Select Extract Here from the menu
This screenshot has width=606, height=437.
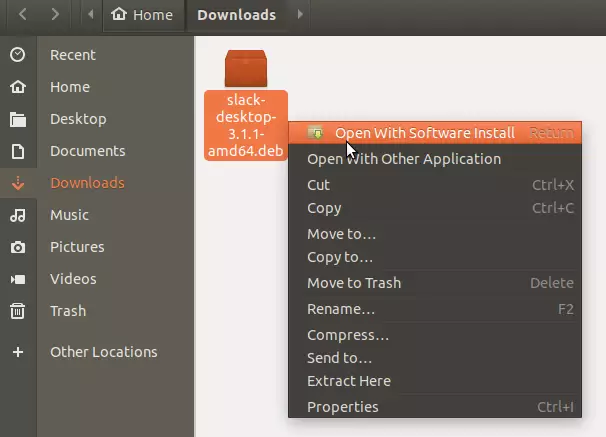[x=435, y=381]
